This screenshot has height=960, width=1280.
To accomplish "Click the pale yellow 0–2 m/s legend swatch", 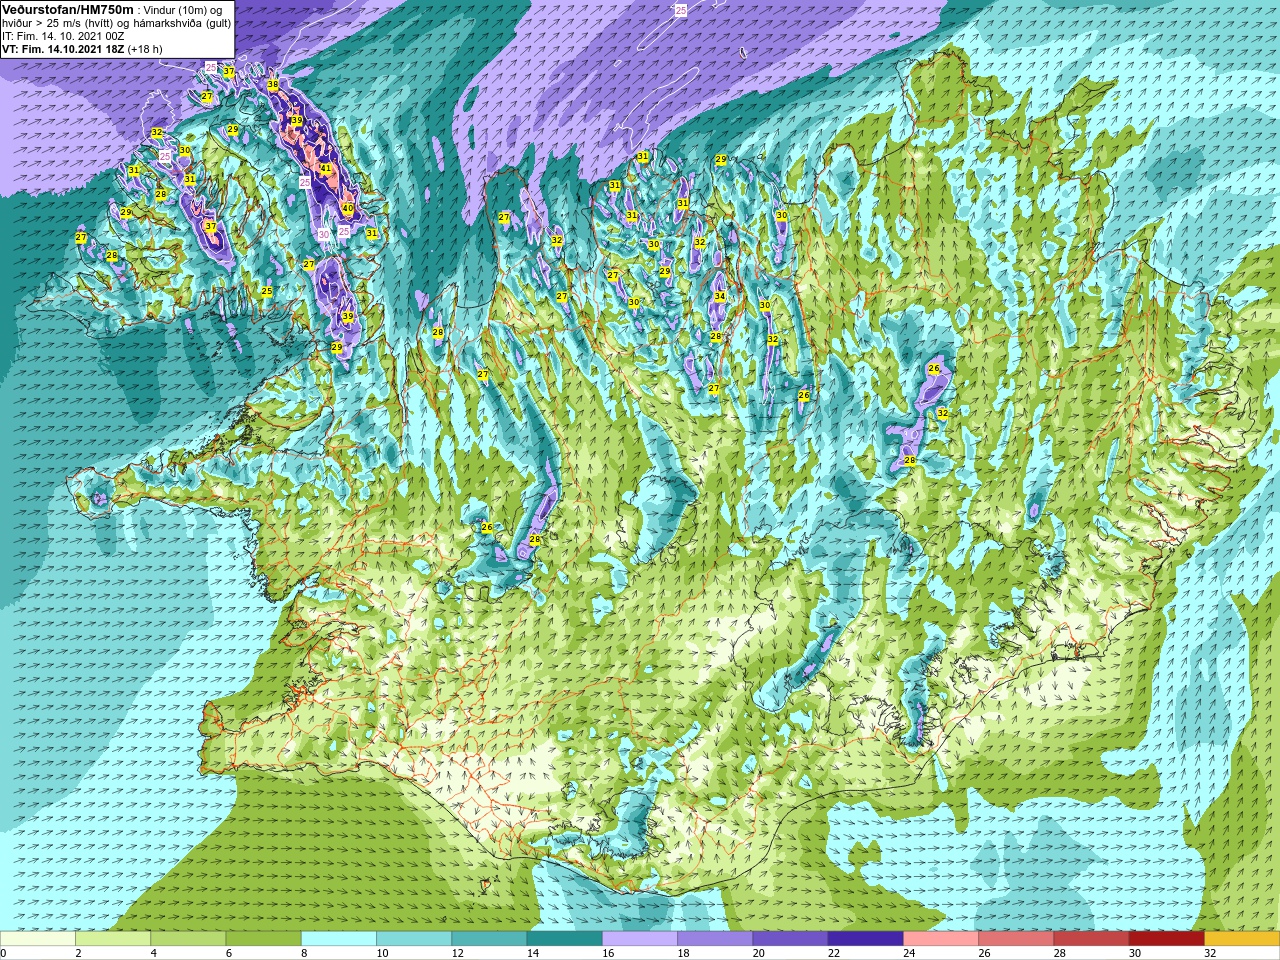I will [x=38, y=939].
